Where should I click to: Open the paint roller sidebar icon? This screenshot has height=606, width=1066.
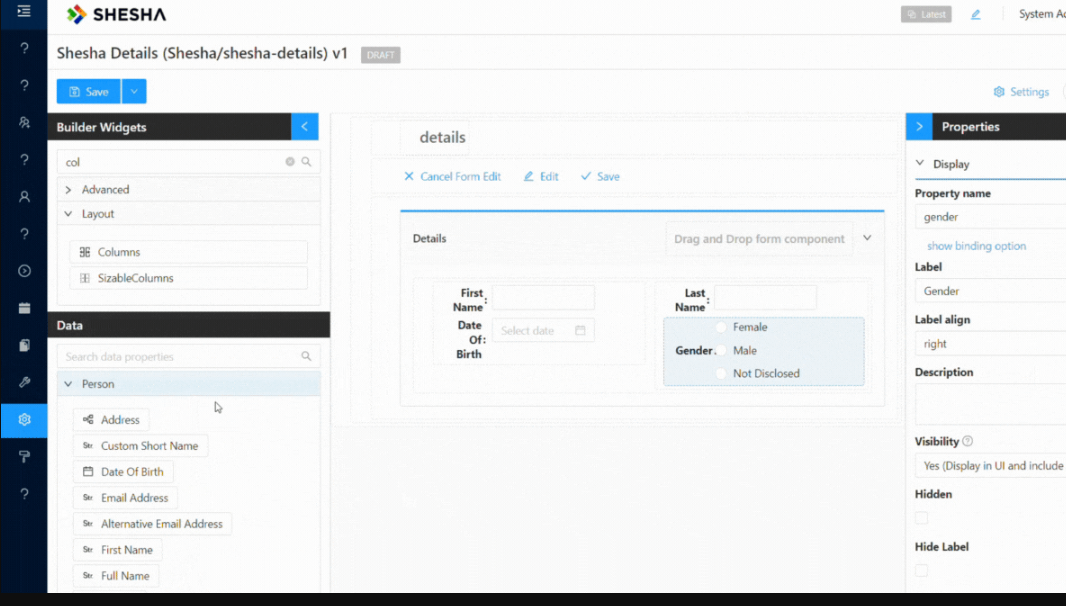point(24,456)
